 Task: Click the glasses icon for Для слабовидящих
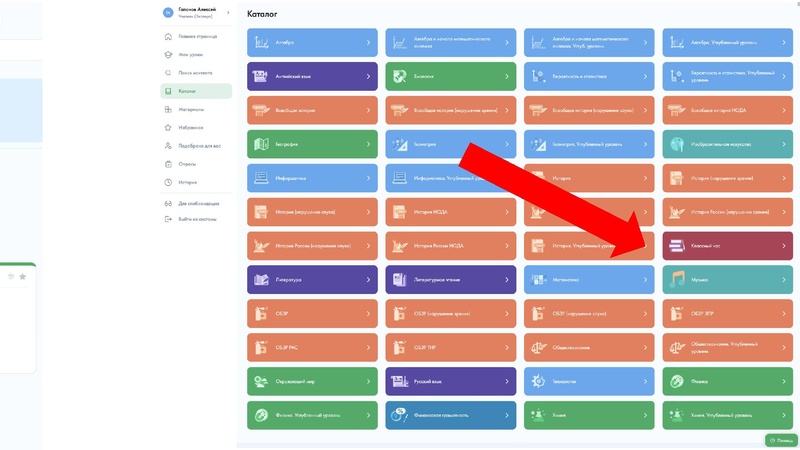(167, 203)
